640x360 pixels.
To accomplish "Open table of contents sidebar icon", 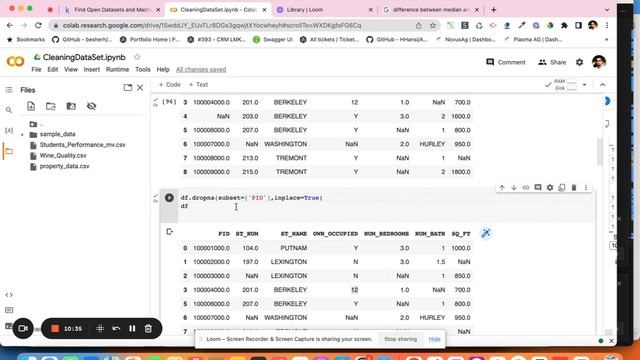I will click(x=9, y=90).
